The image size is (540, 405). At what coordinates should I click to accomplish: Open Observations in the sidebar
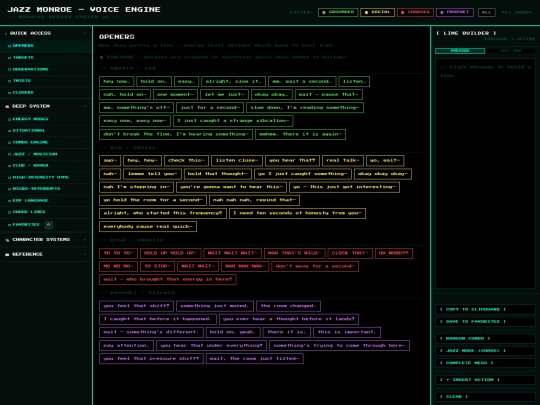46,69
